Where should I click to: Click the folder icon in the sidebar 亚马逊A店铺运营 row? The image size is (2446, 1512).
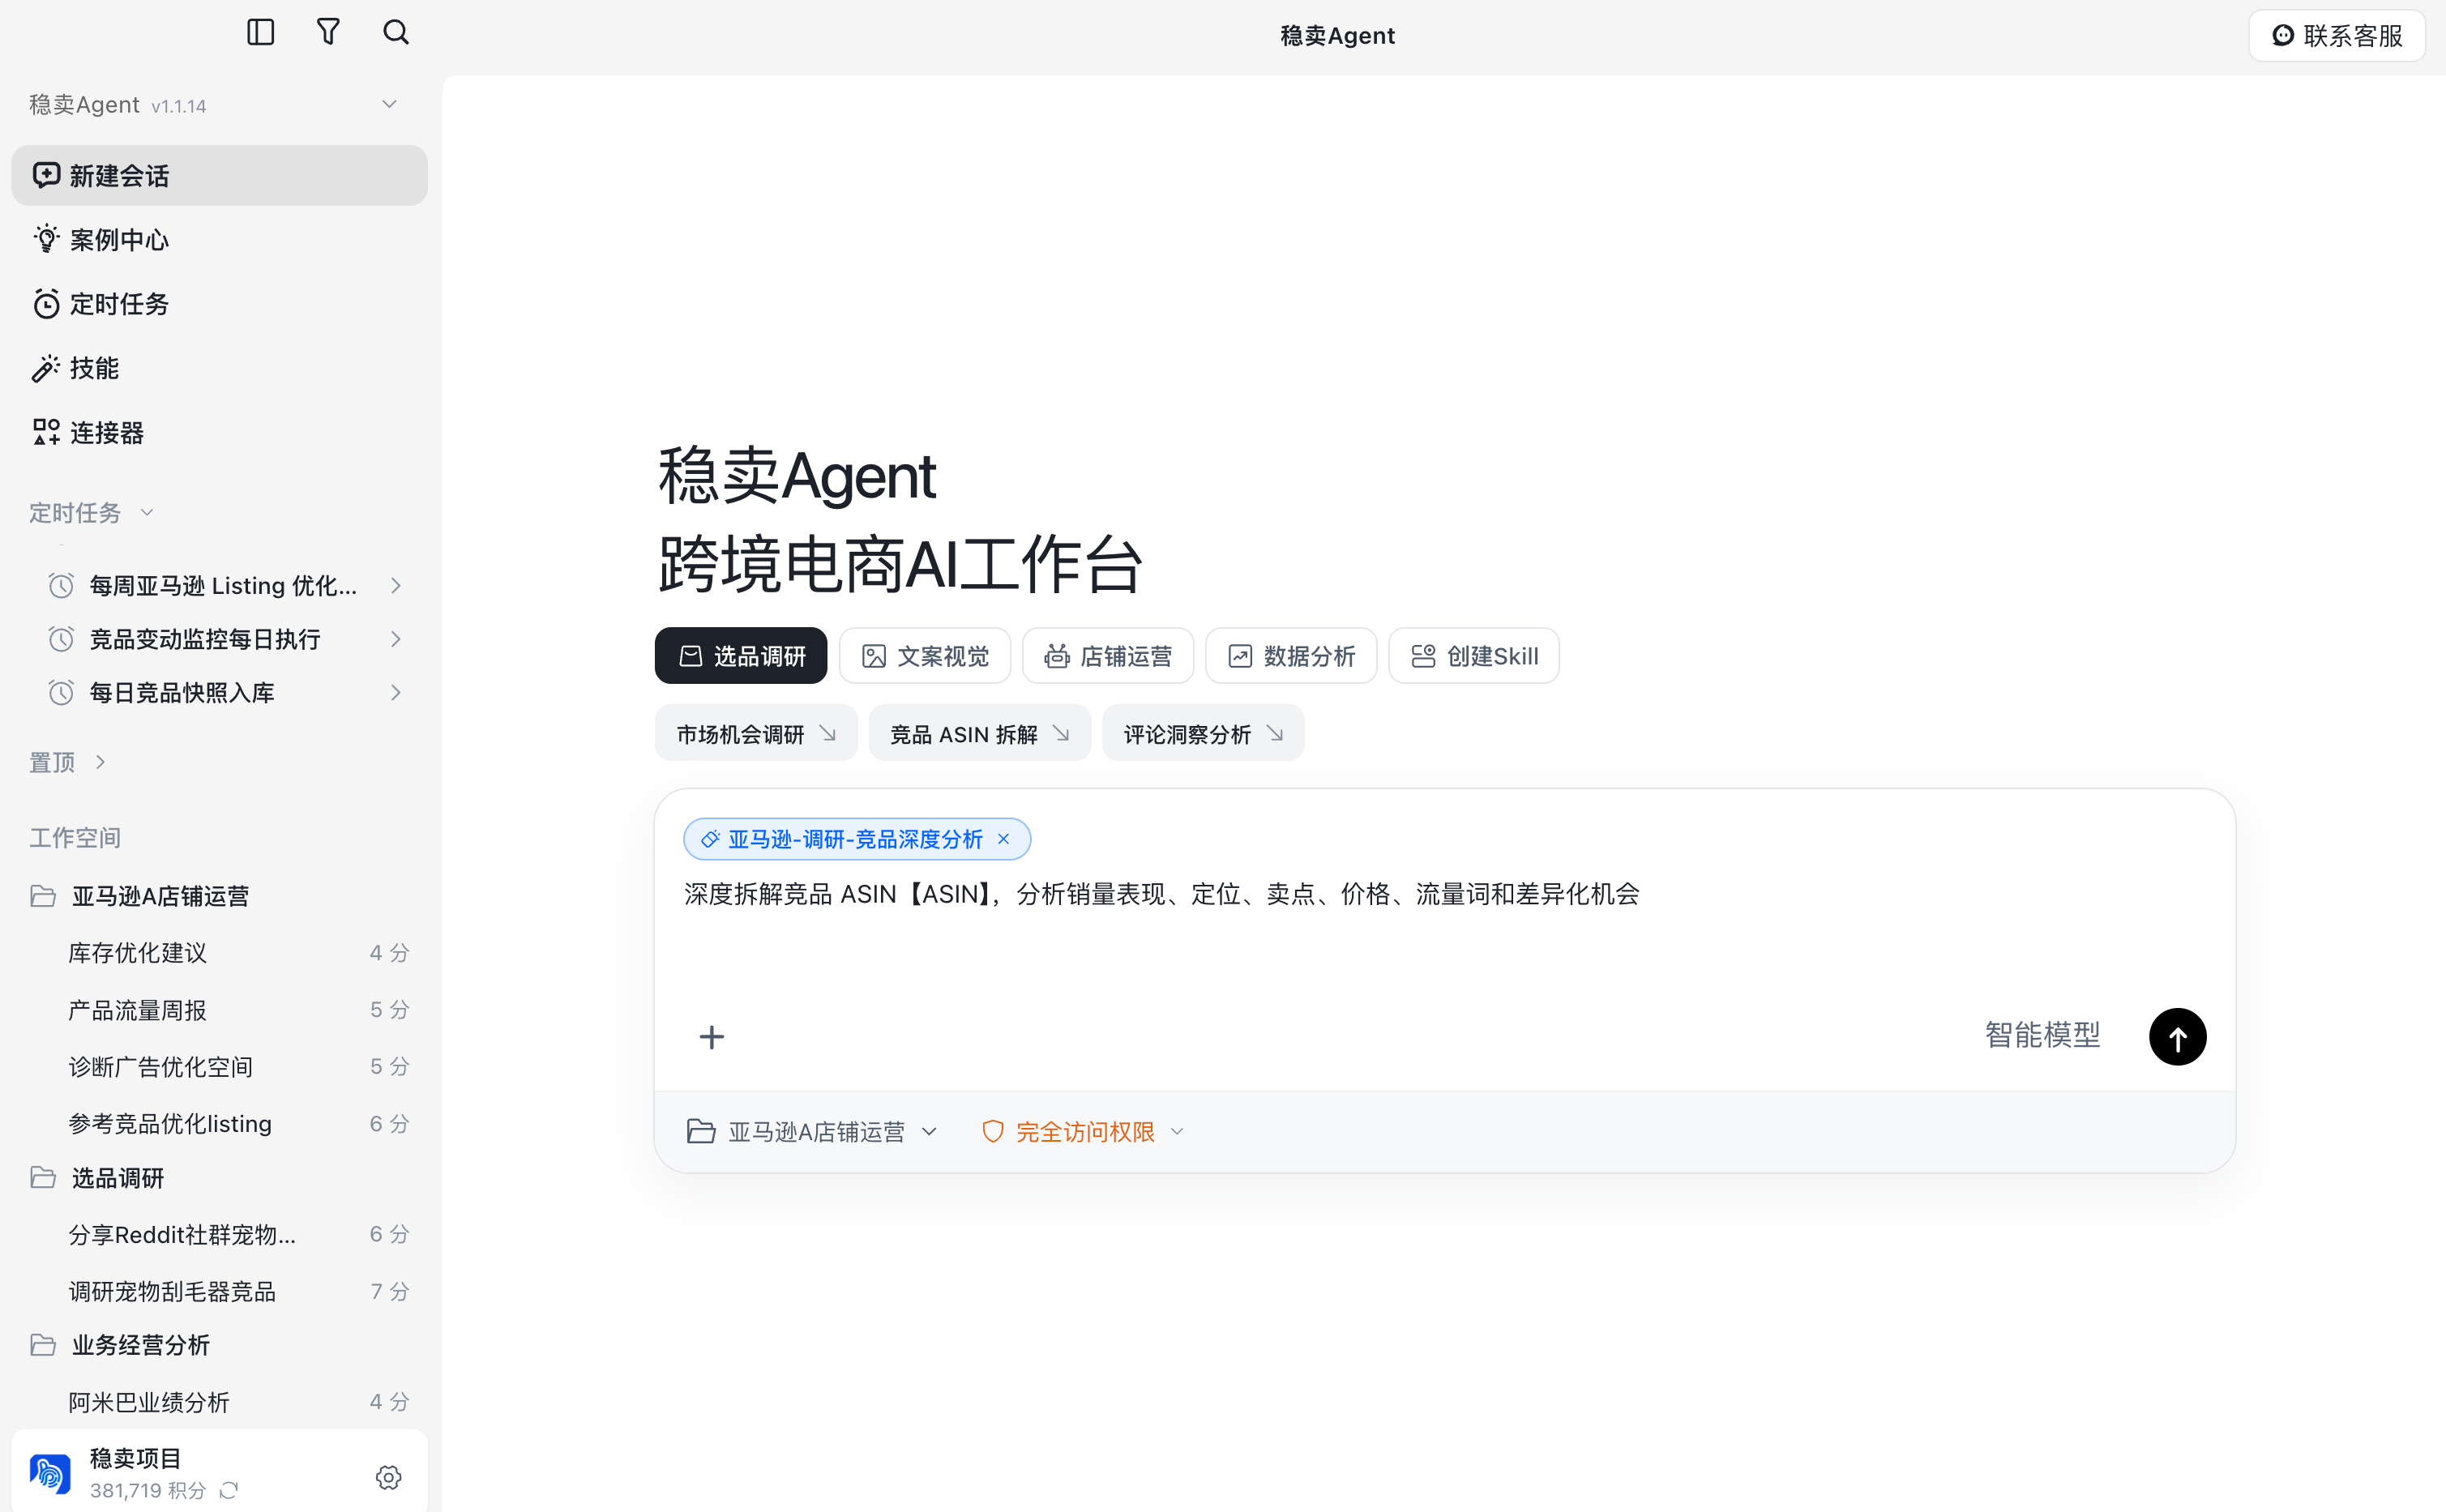[x=43, y=895]
